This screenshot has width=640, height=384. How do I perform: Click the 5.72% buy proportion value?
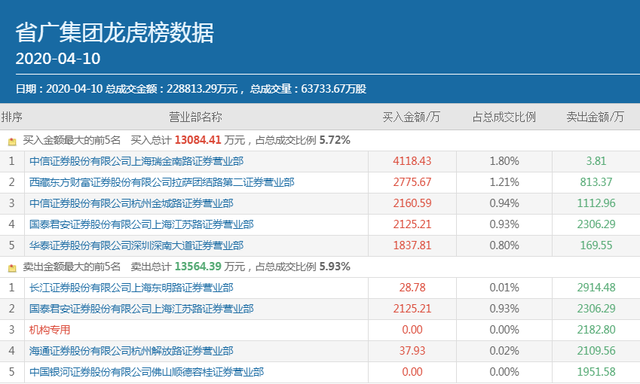click(x=335, y=140)
